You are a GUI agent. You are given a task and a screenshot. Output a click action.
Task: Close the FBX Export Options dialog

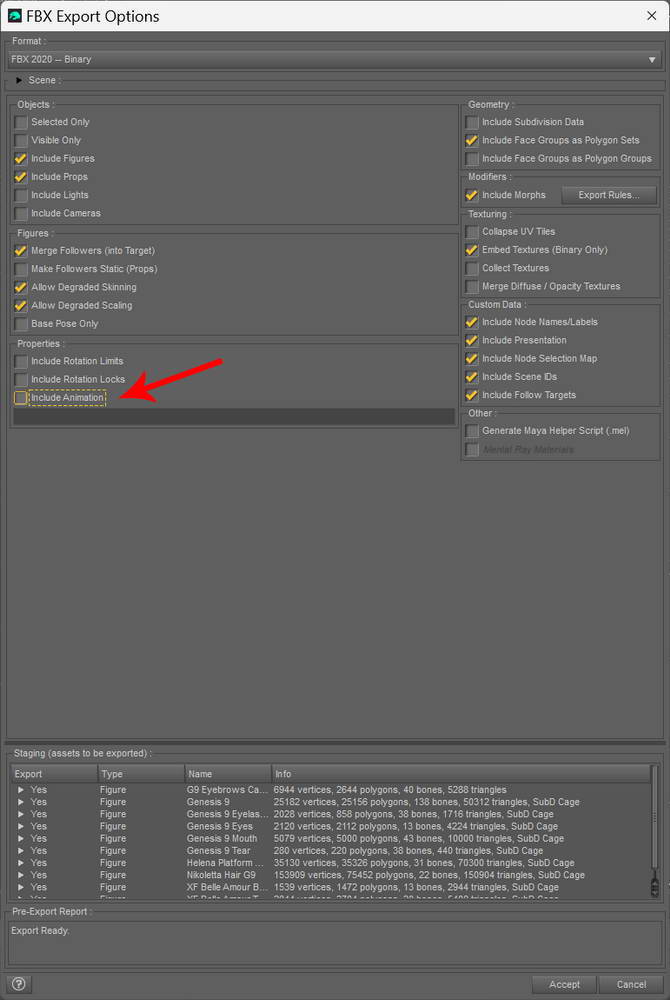[652, 15]
